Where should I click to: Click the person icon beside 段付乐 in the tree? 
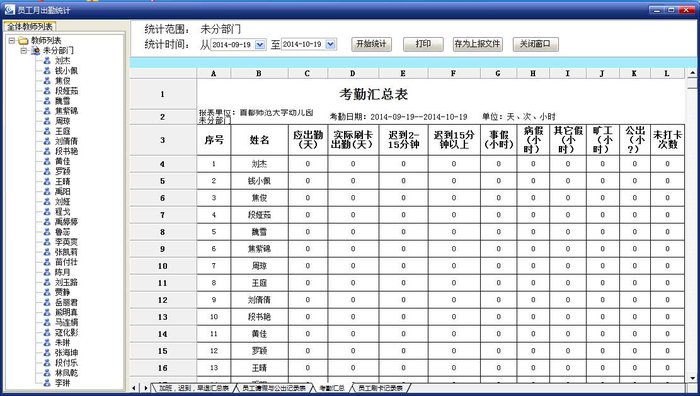pyautogui.click(x=47, y=363)
